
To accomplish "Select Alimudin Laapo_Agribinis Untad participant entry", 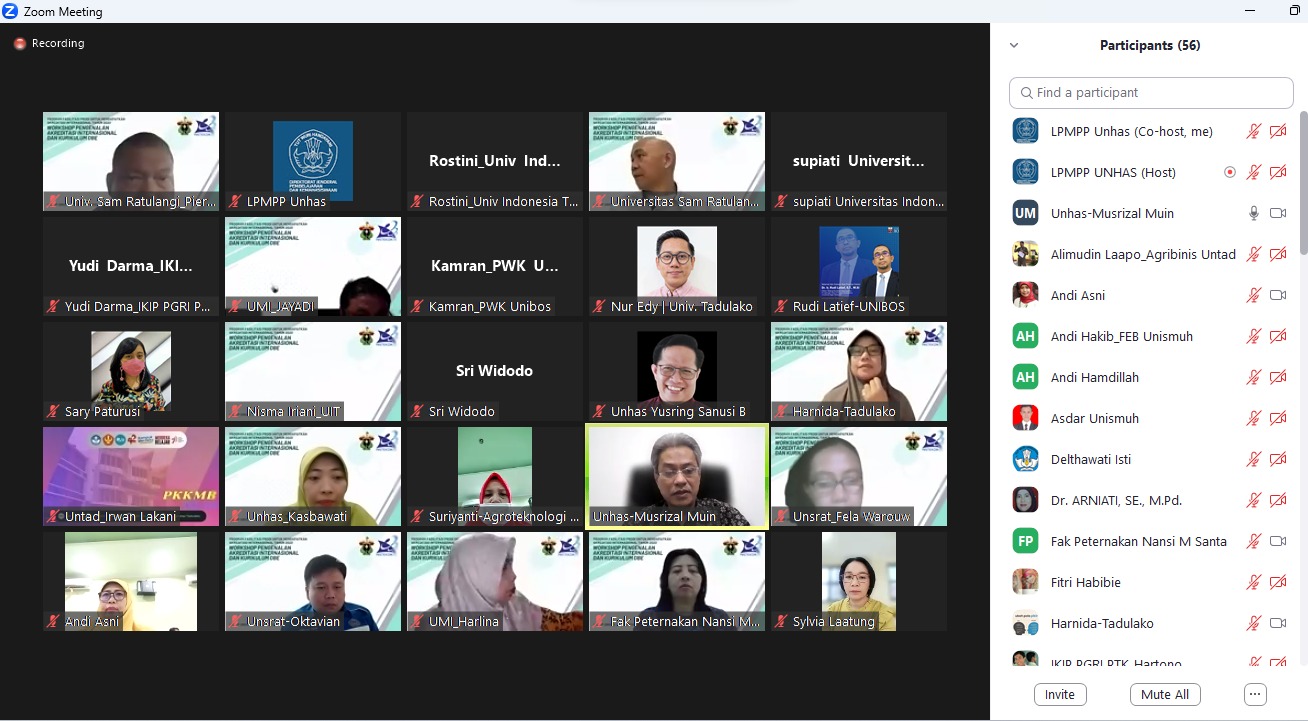I will pyautogui.click(x=1142, y=254).
